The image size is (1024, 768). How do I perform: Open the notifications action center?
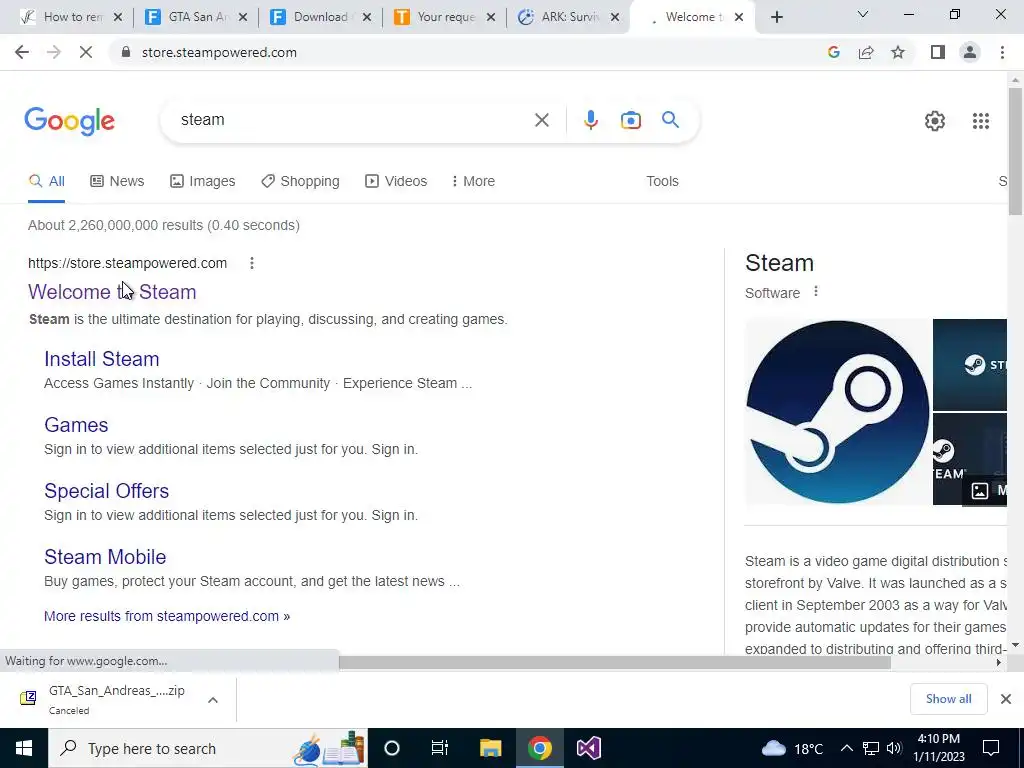[x=991, y=748]
